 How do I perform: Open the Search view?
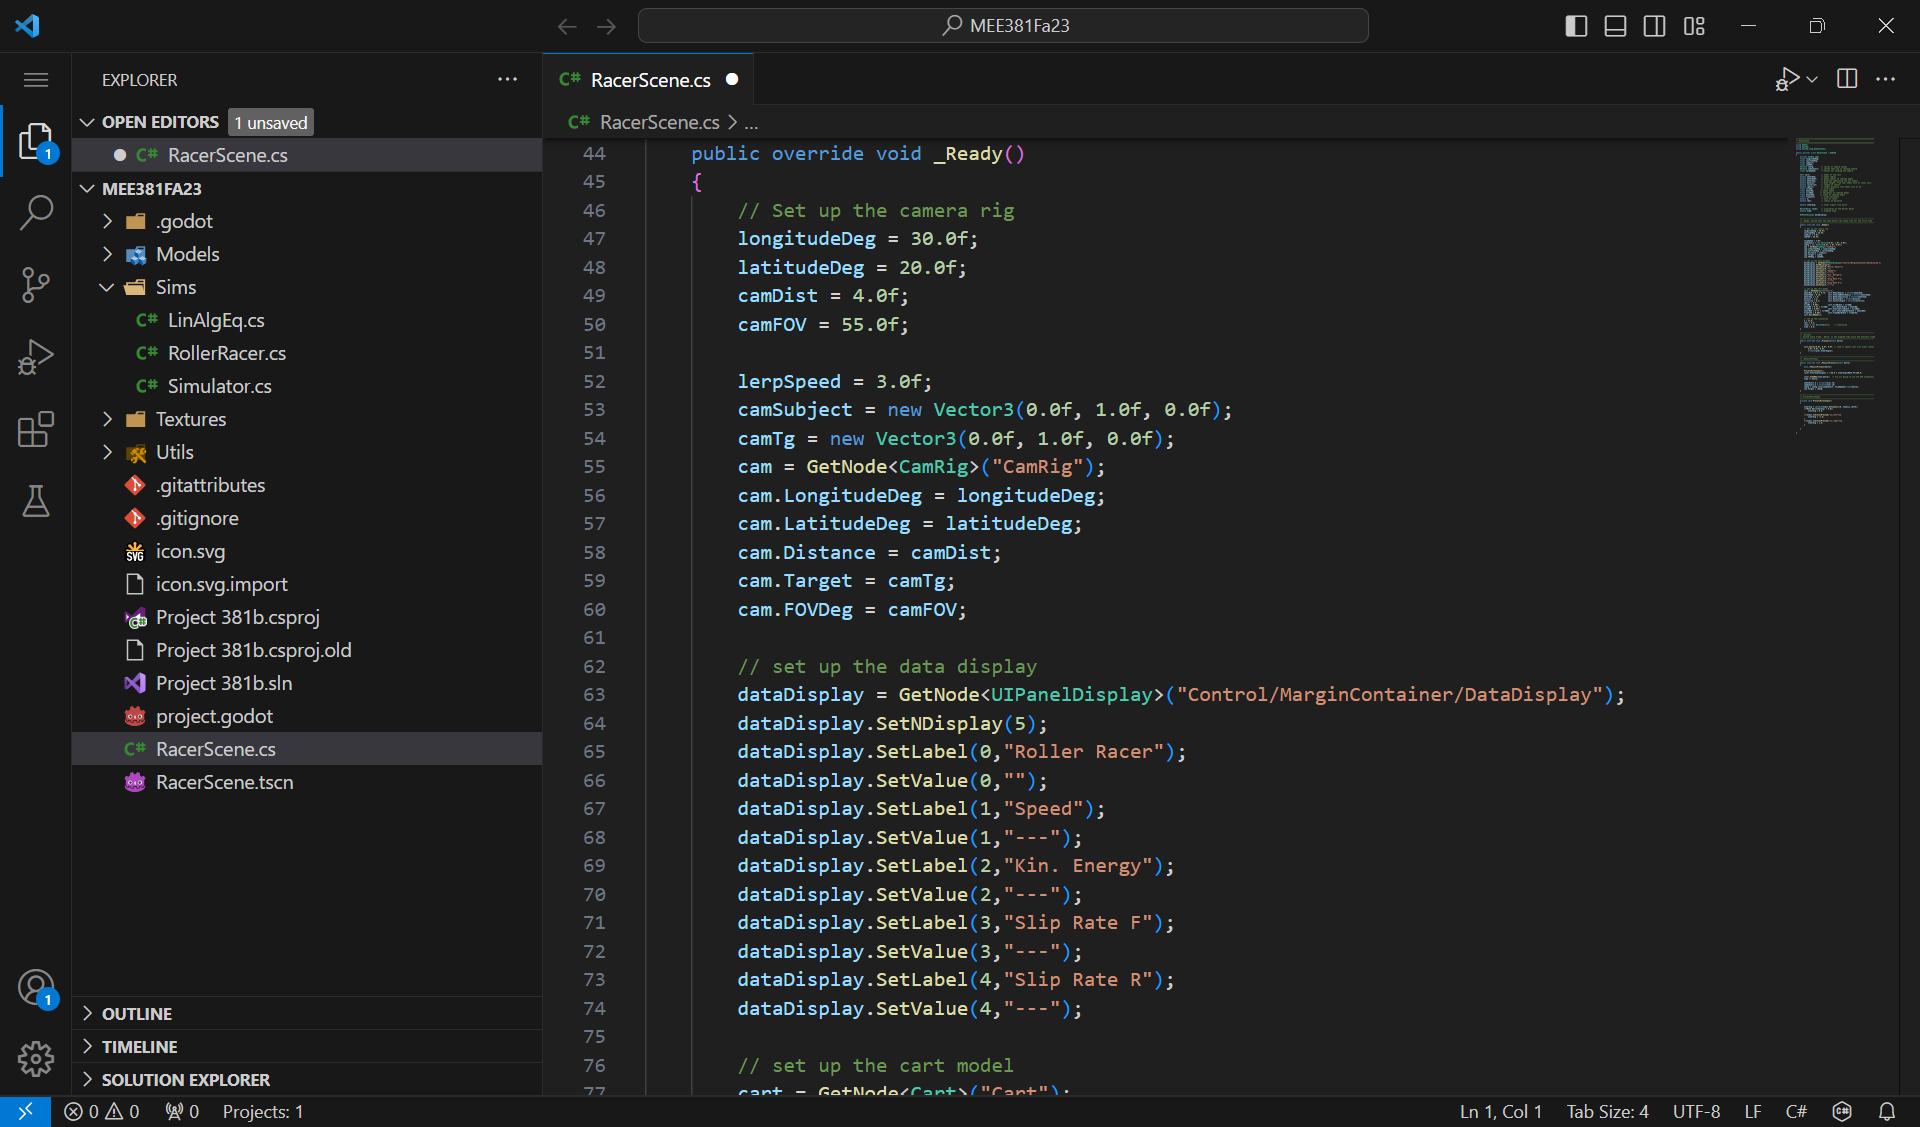coord(36,213)
